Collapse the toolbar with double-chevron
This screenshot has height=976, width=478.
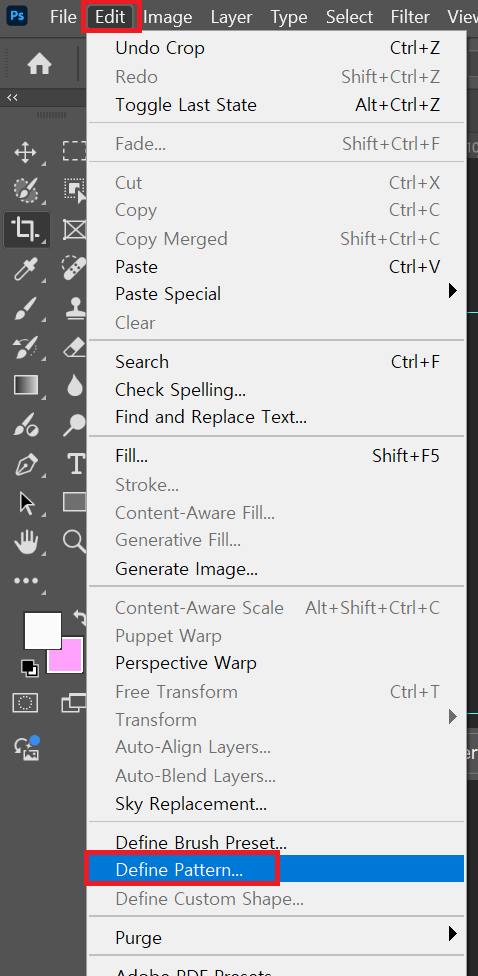pyautogui.click(x=12, y=97)
